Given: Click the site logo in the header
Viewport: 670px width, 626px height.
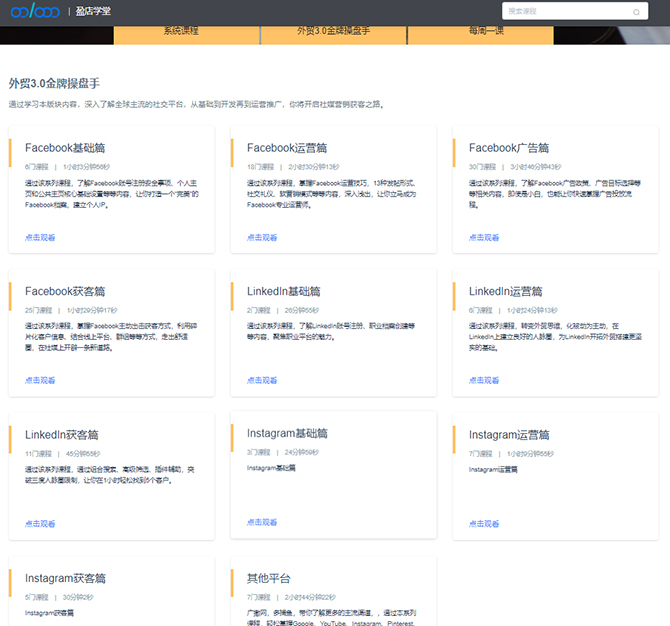Looking at the screenshot, I should point(35,11).
